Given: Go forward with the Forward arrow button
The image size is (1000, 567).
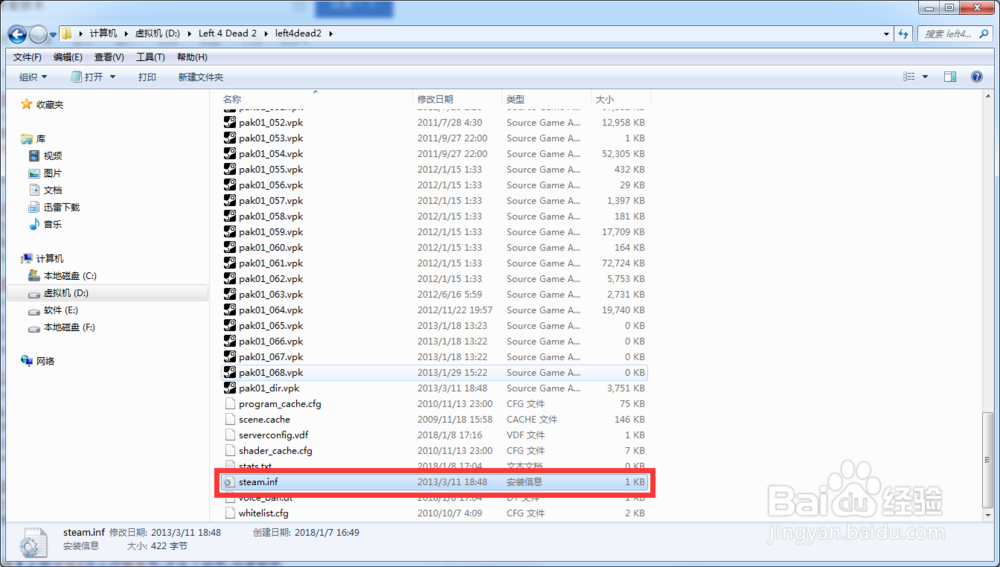Looking at the screenshot, I should tap(38, 34).
